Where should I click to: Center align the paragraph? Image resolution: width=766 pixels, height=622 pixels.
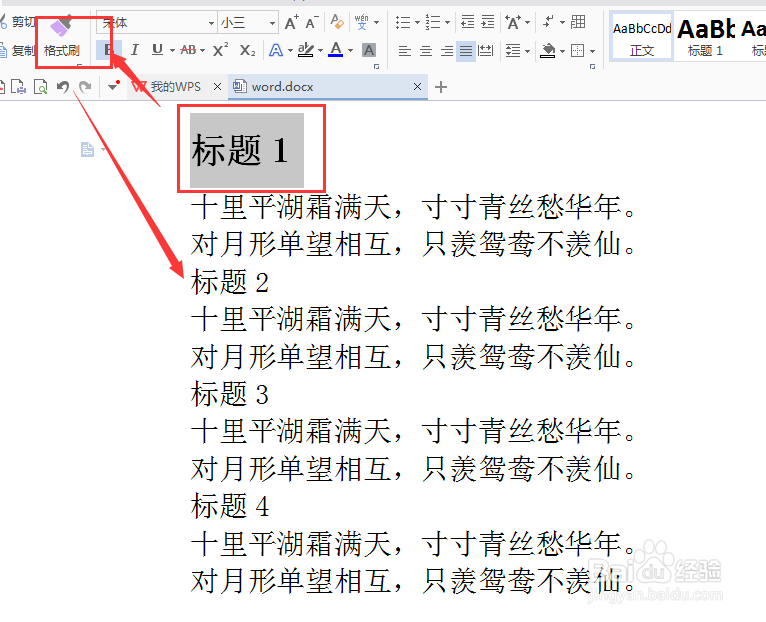tap(426, 50)
